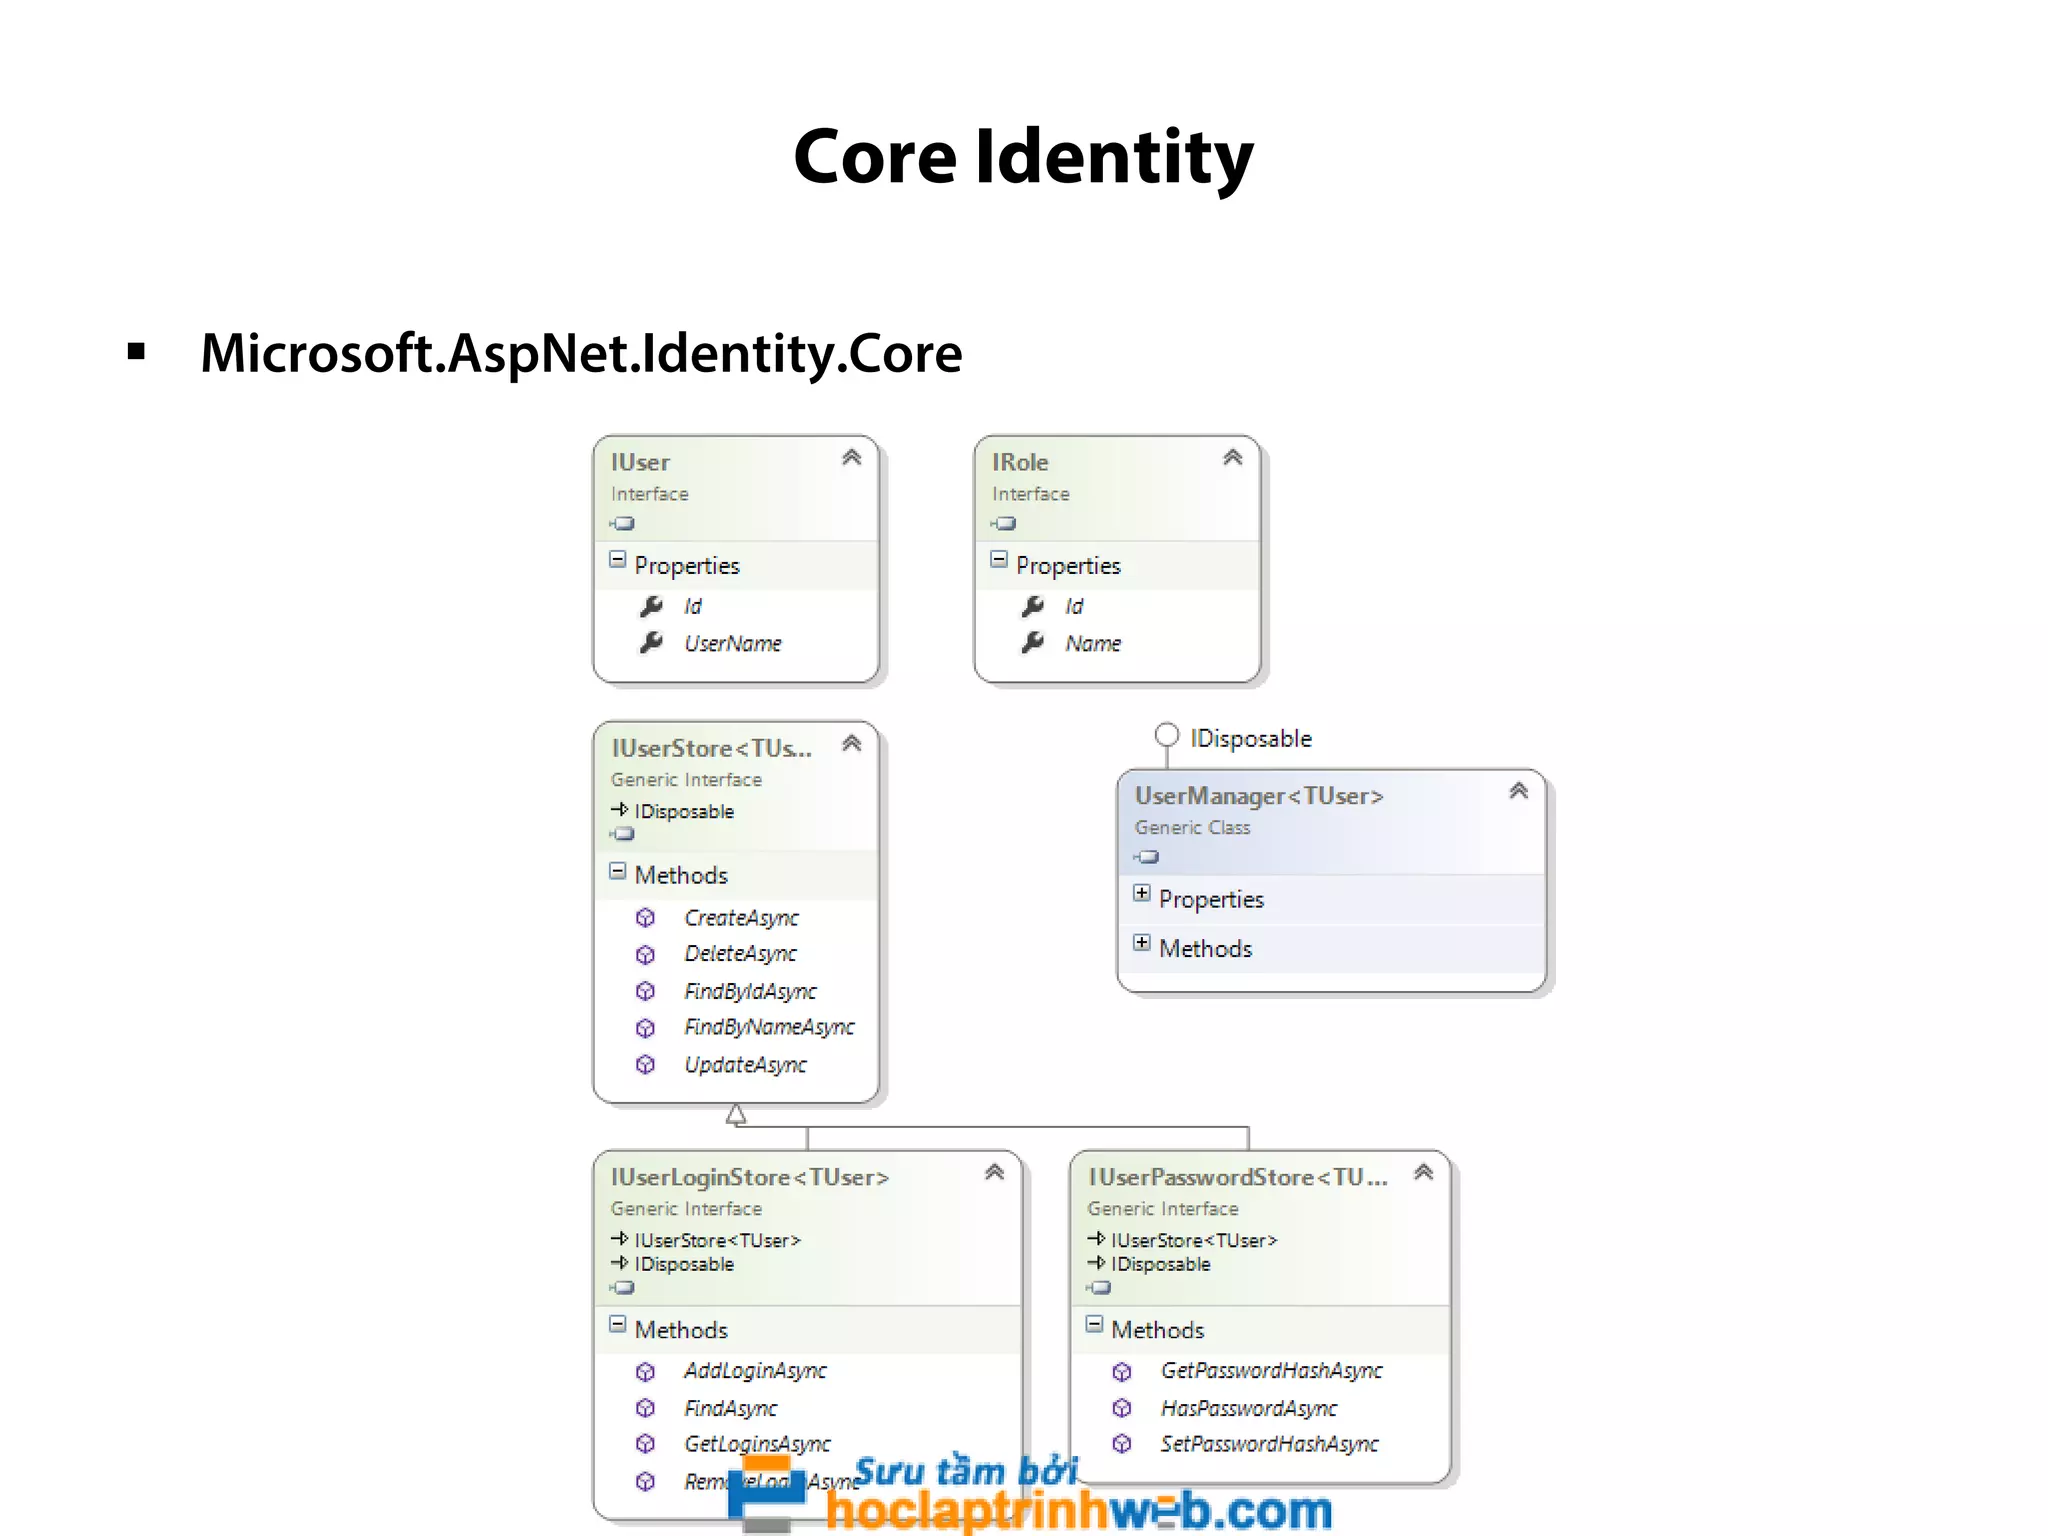Collapse the UserManager<TUser> class box via chevron
The height and width of the screenshot is (1536, 2048).
pyautogui.click(x=1518, y=791)
